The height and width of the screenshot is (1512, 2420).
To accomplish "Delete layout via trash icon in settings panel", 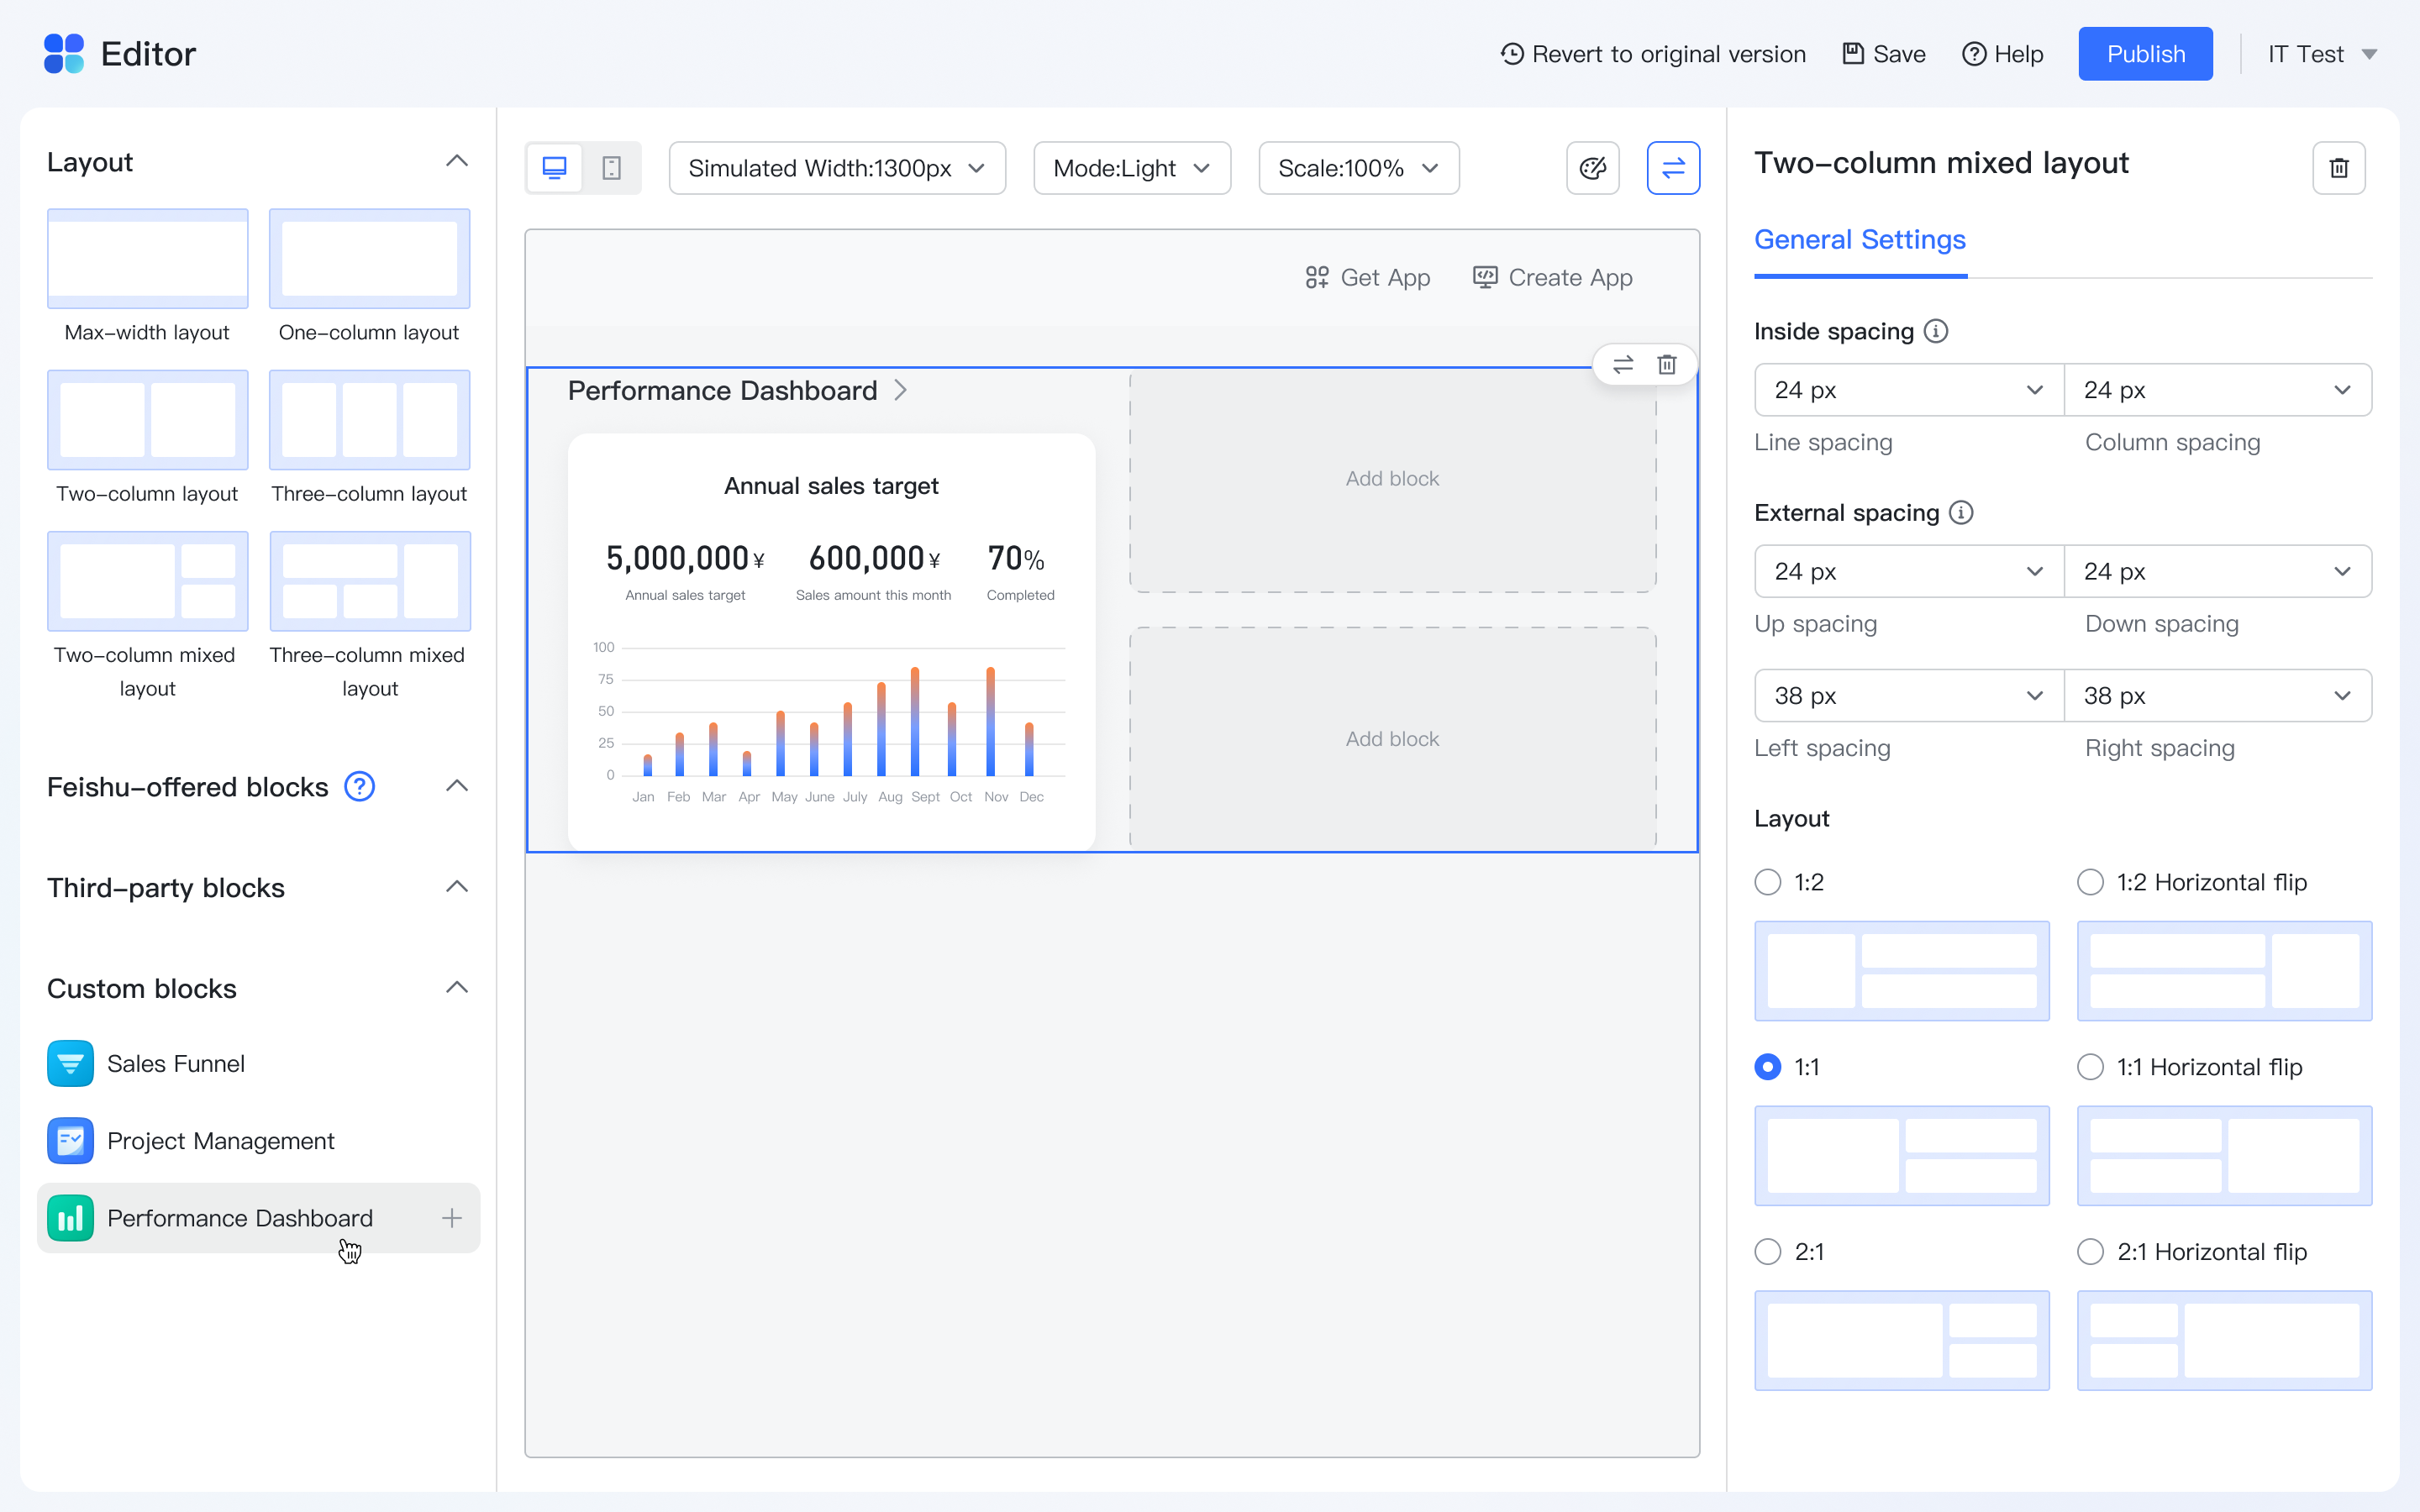I will click(x=2338, y=168).
